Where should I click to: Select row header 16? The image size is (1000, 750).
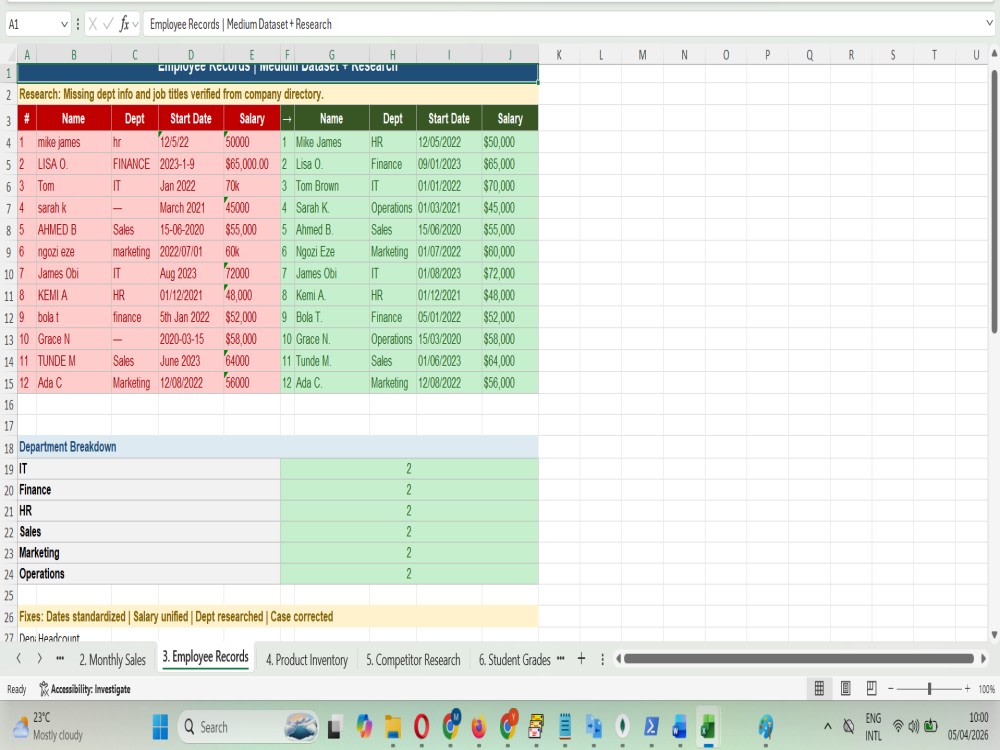pos(8,404)
